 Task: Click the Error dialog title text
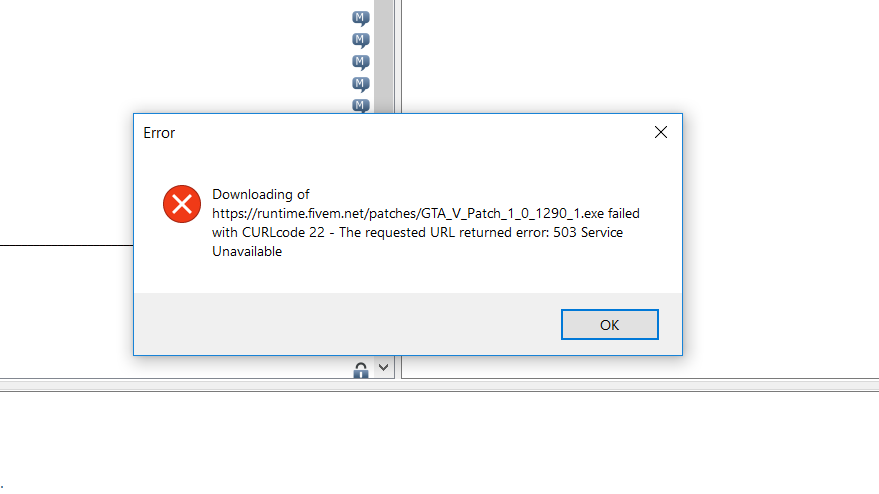pyautogui.click(x=159, y=133)
